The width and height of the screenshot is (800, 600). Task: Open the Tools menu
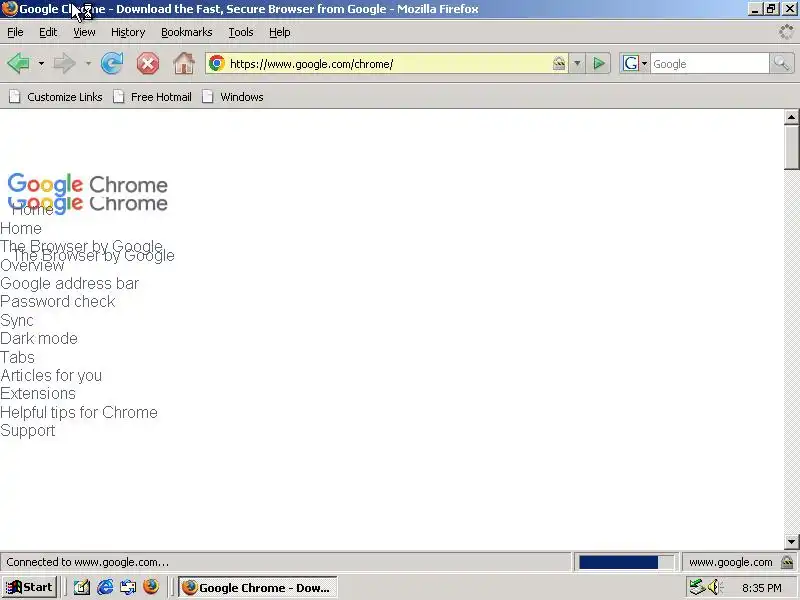click(x=241, y=32)
